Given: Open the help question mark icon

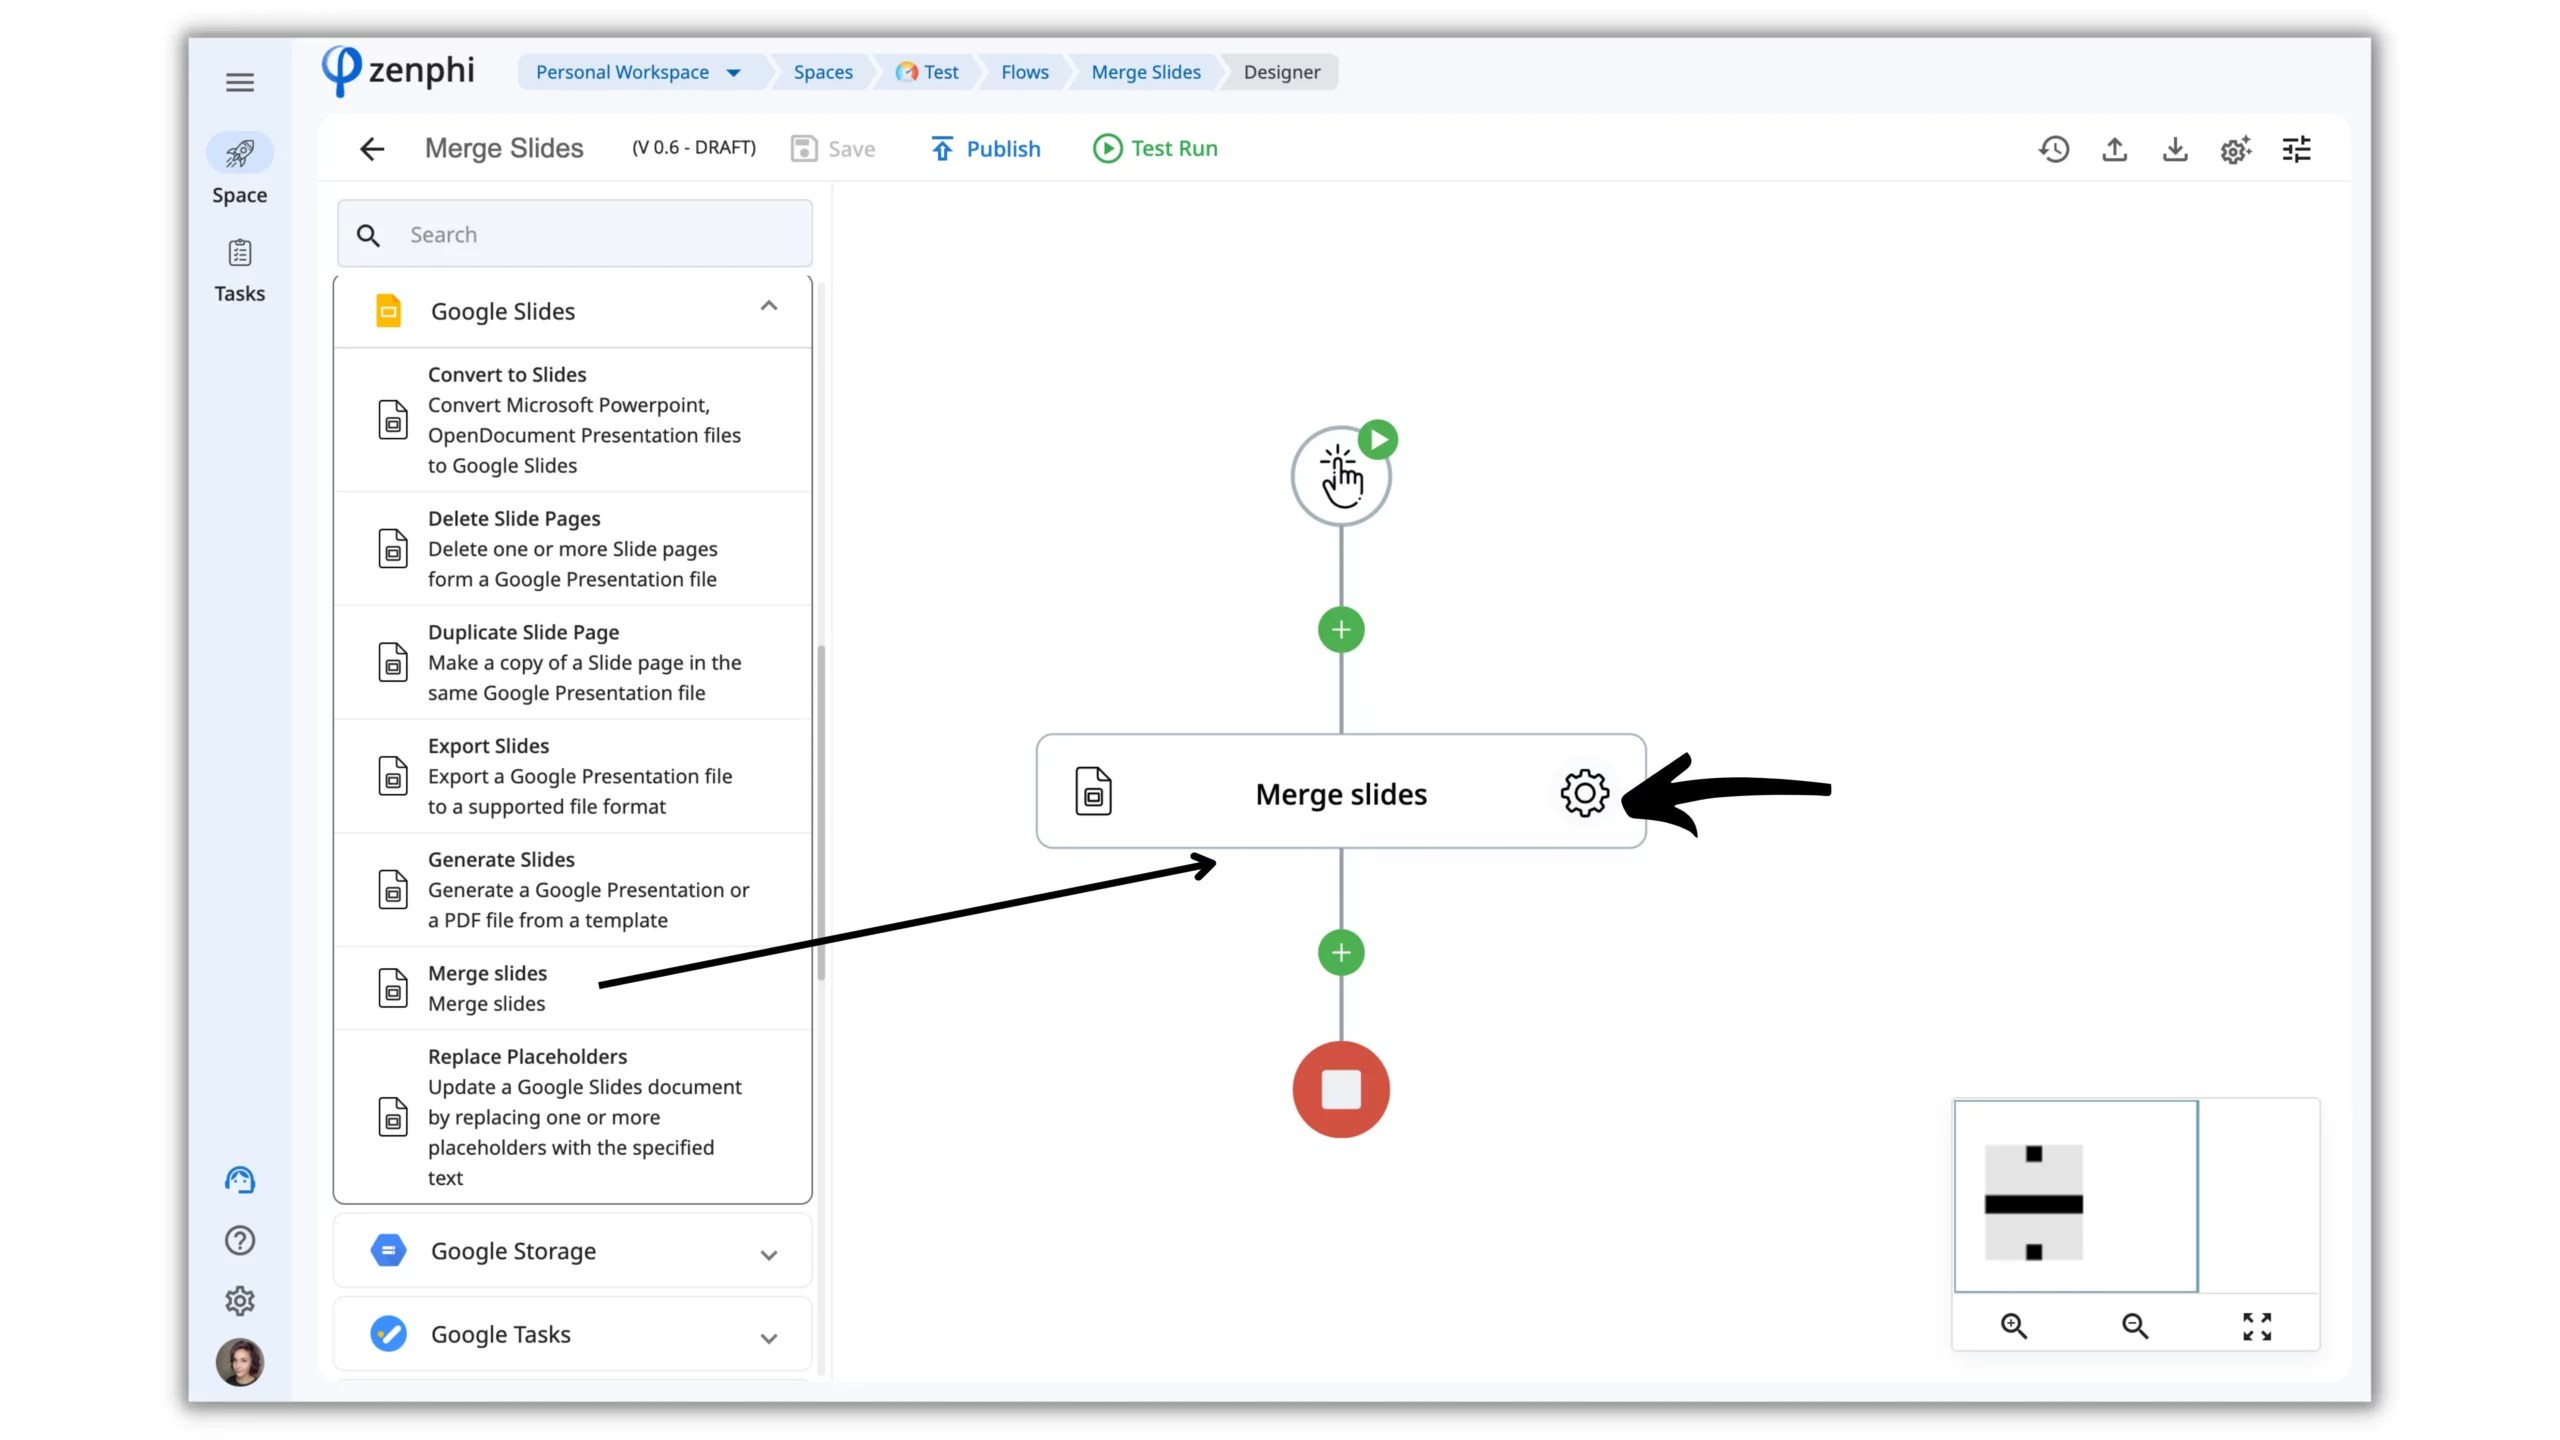Looking at the screenshot, I should [x=239, y=1240].
